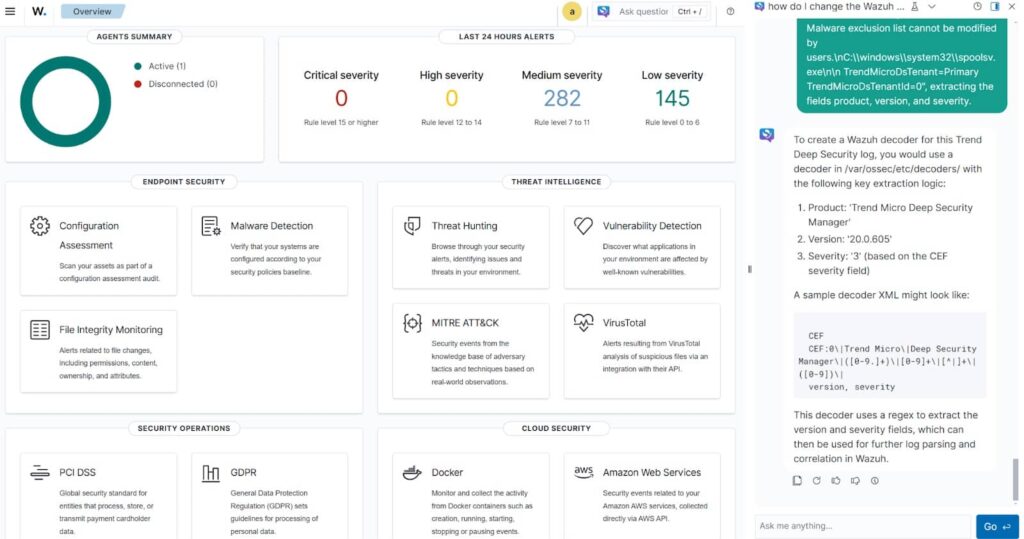Toggle the chat panel dock layout icon
Screen dimensions: 1024x539
(994, 6)
